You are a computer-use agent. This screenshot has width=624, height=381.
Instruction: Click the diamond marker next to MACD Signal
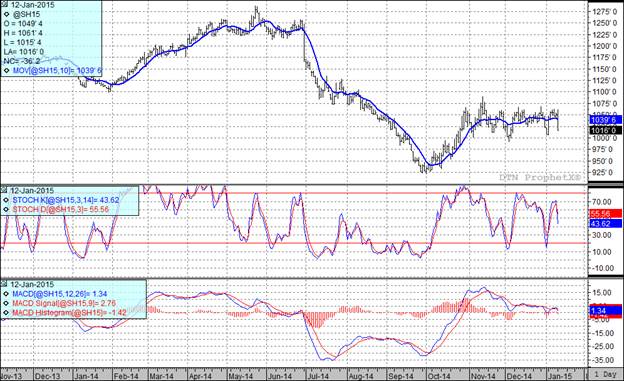(x=6, y=303)
